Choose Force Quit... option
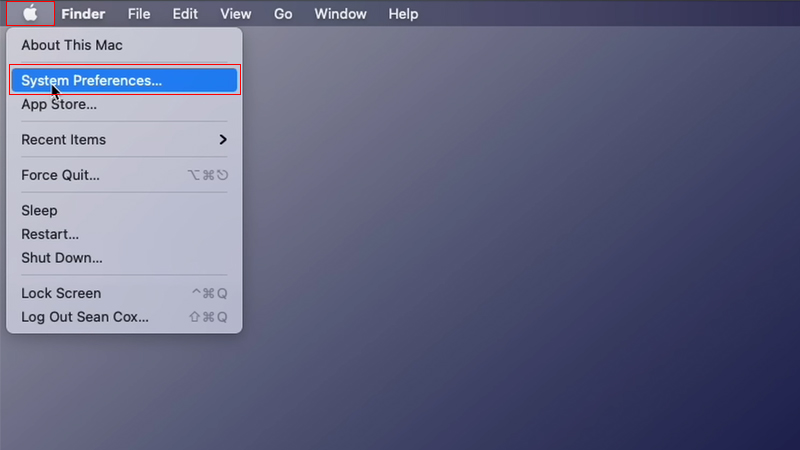Image resolution: width=800 pixels, height=450 pixels. 124,175
